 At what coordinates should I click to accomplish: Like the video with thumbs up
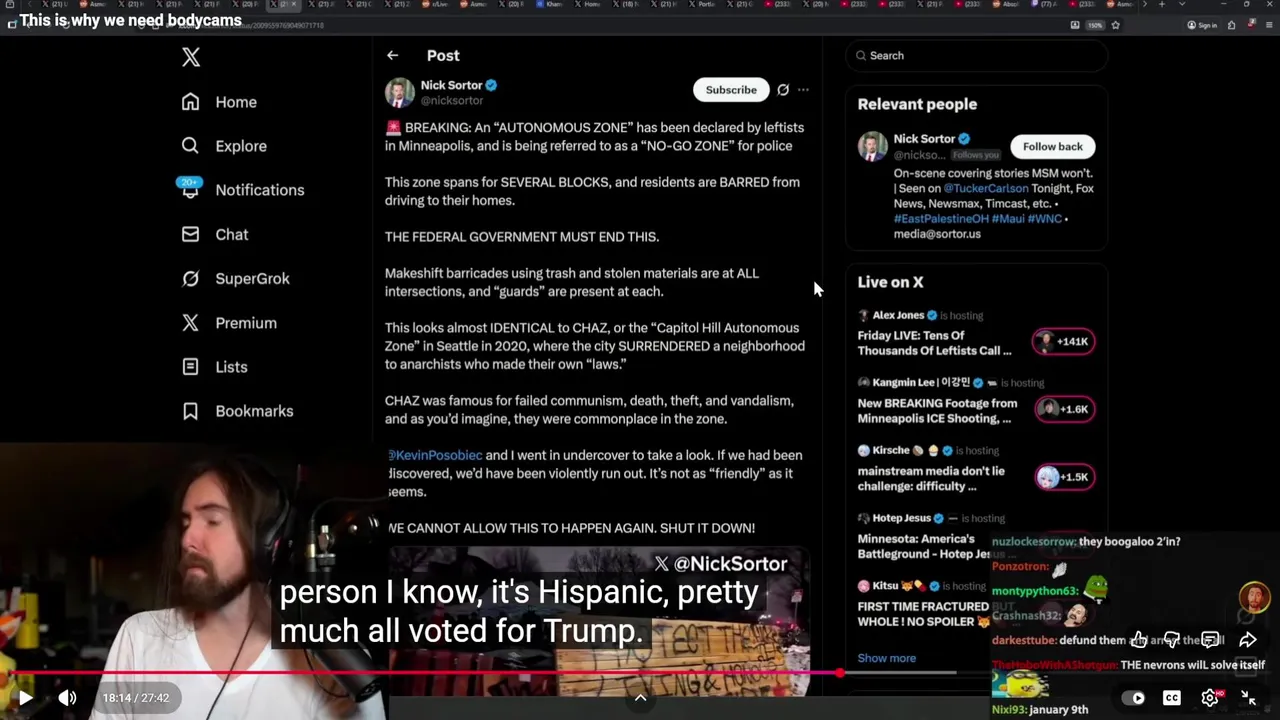click(1139, 640)
